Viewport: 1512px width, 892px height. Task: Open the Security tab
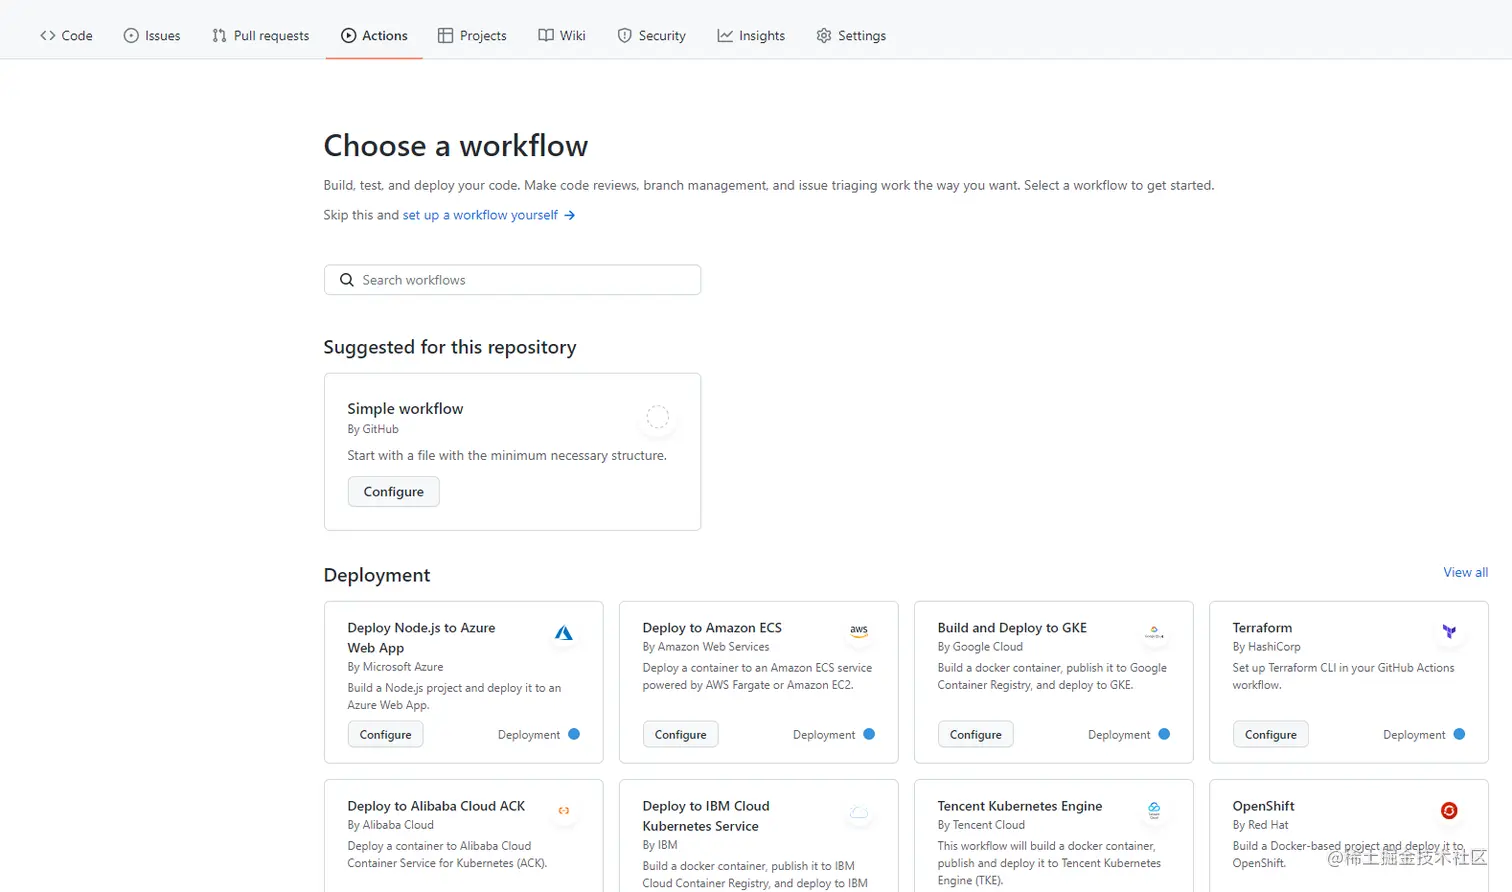(x=651, y=36)
